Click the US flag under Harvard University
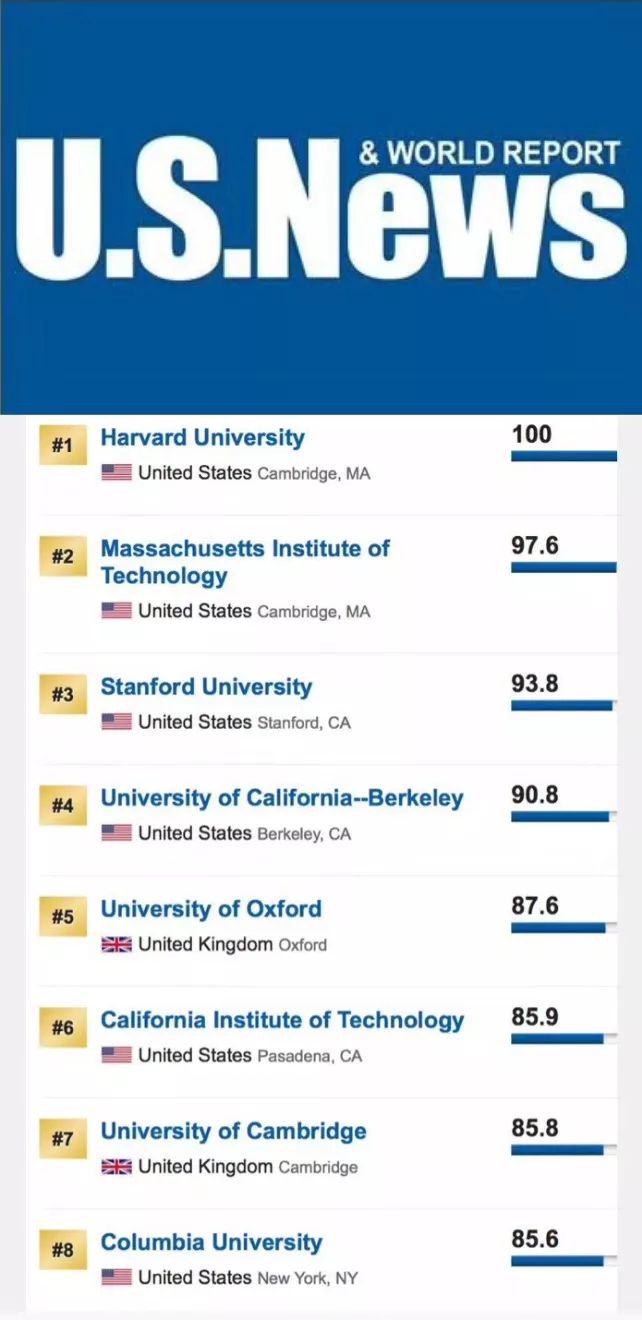Screen dimensions: 642x1320 point(116,473)
